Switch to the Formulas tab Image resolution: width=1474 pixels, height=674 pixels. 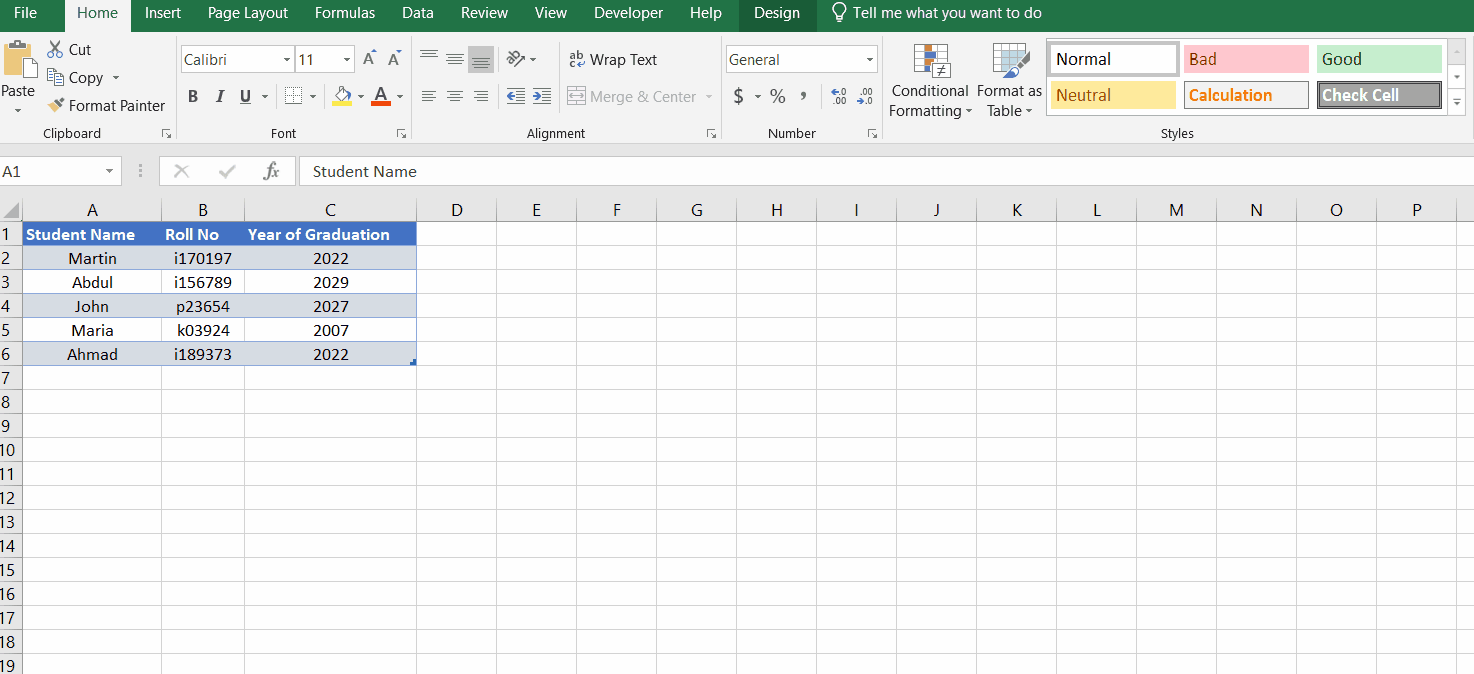pos(345,13)
